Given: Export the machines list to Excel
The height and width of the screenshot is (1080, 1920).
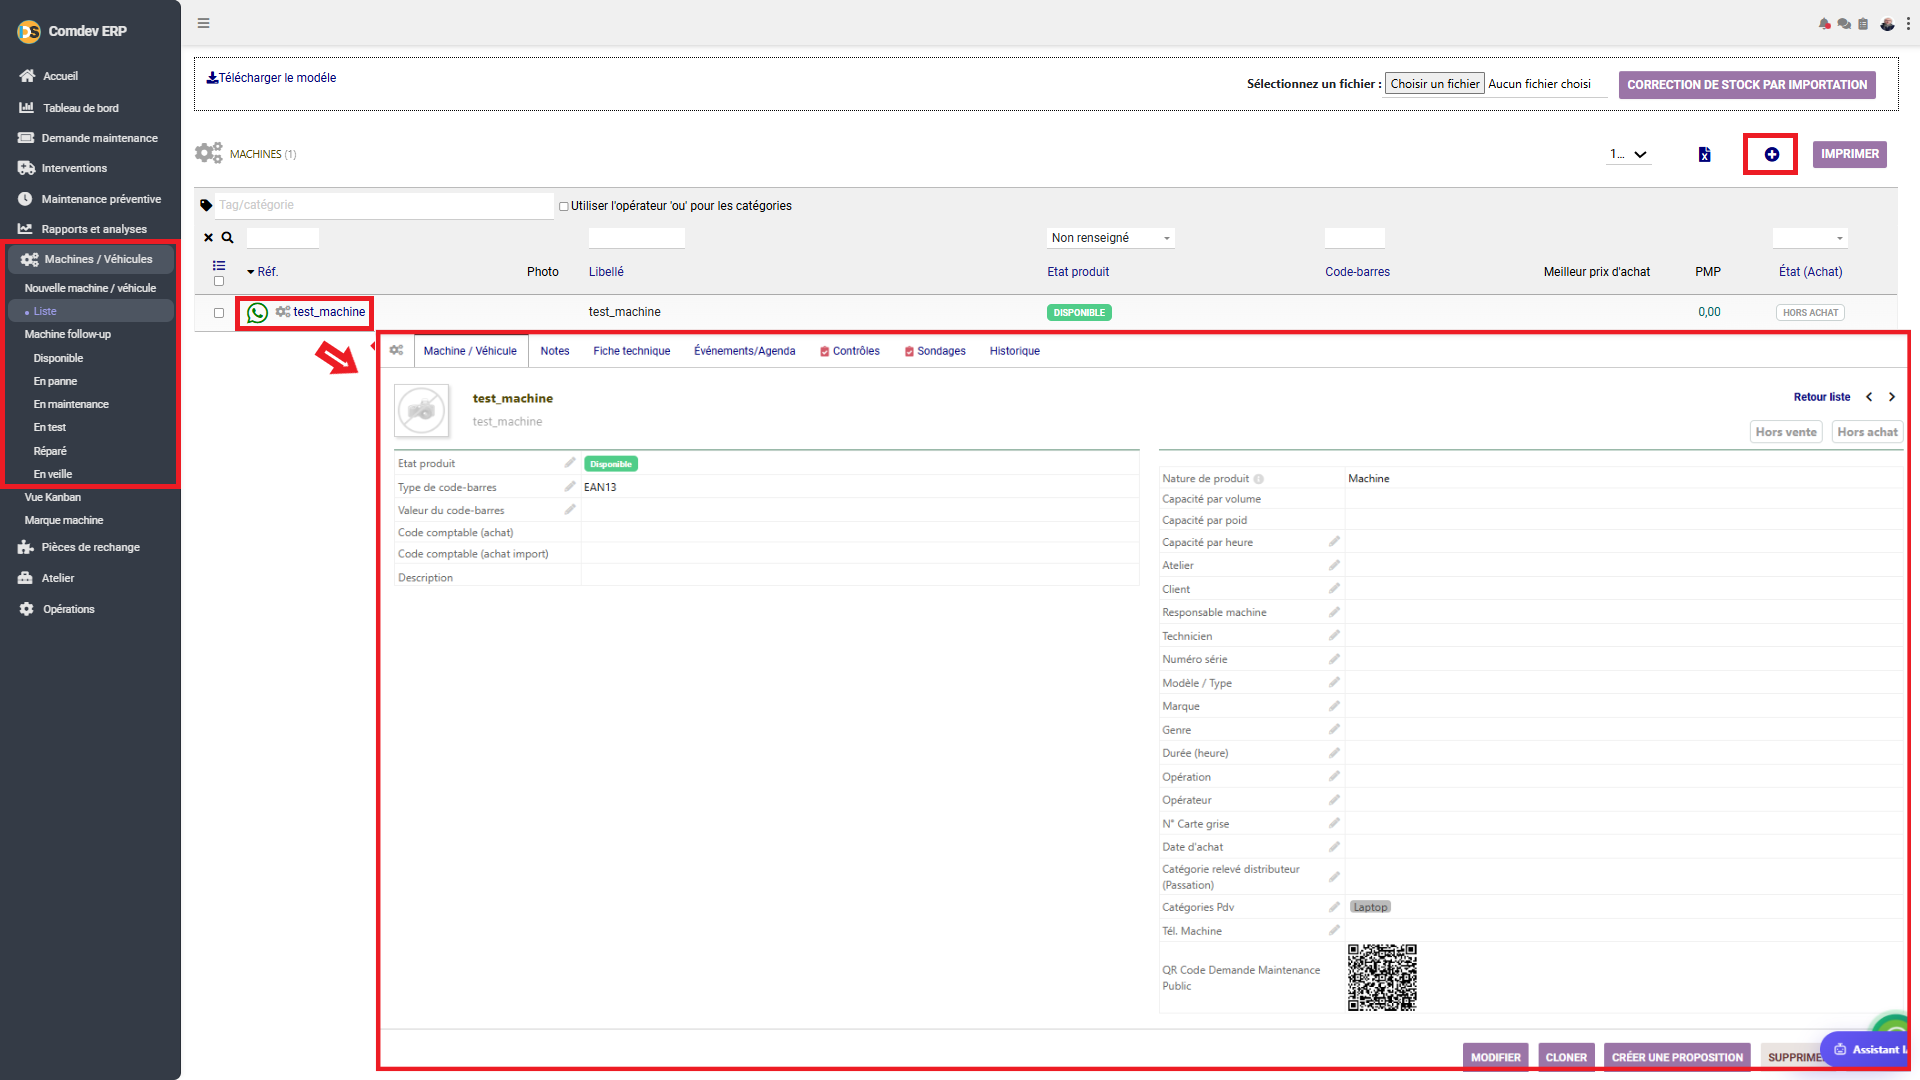Looking at the screenshot, I should click(x=1704, y=154).
